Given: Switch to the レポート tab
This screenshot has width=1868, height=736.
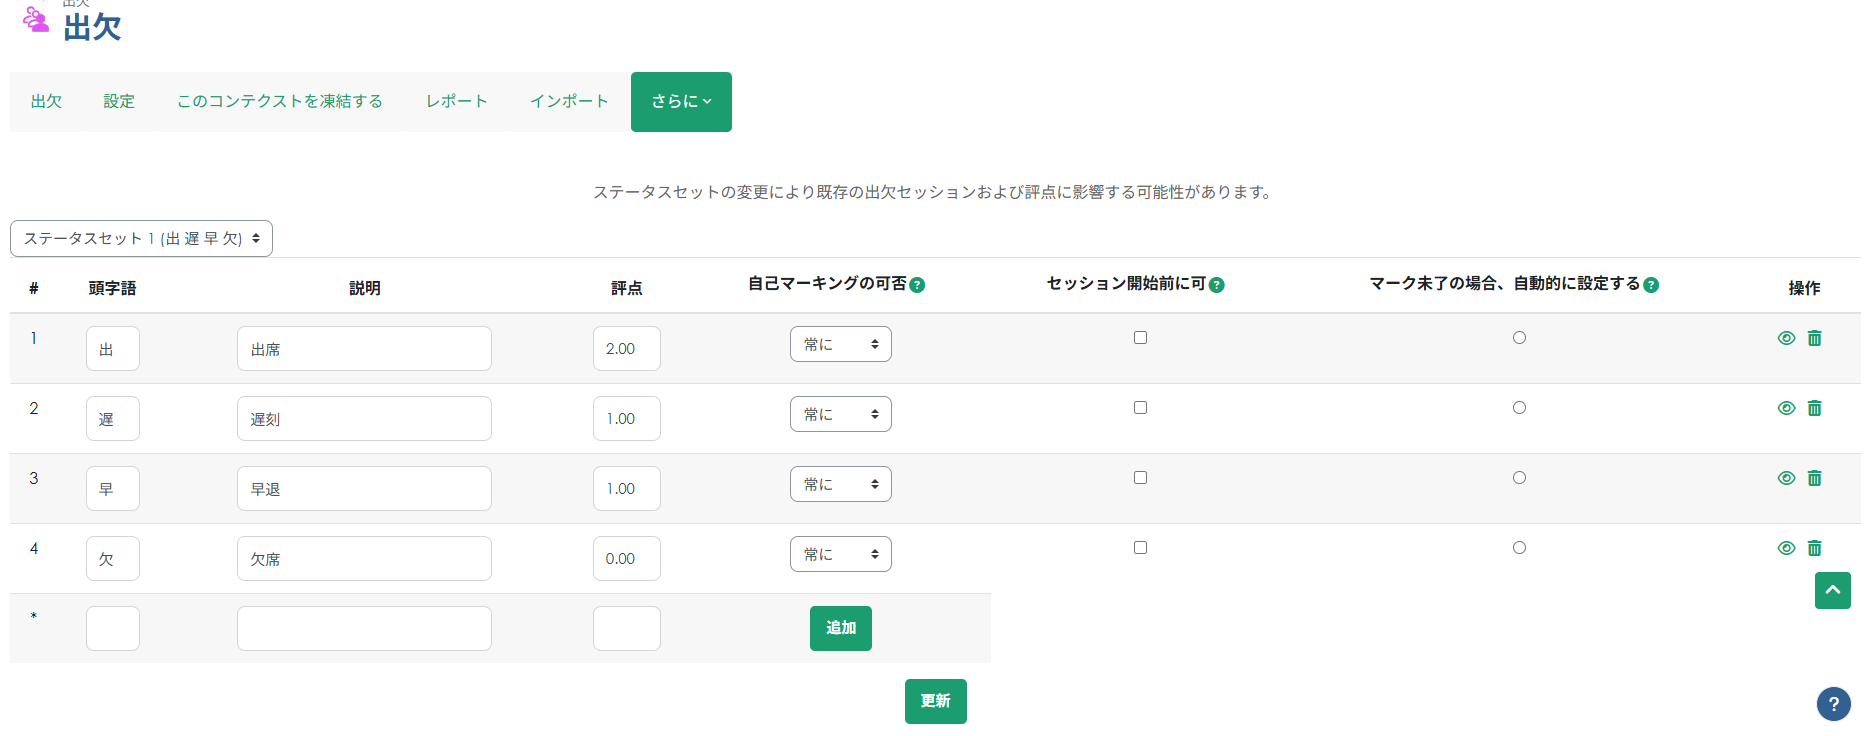Looking at the screenshot, I should coord(456,102).
